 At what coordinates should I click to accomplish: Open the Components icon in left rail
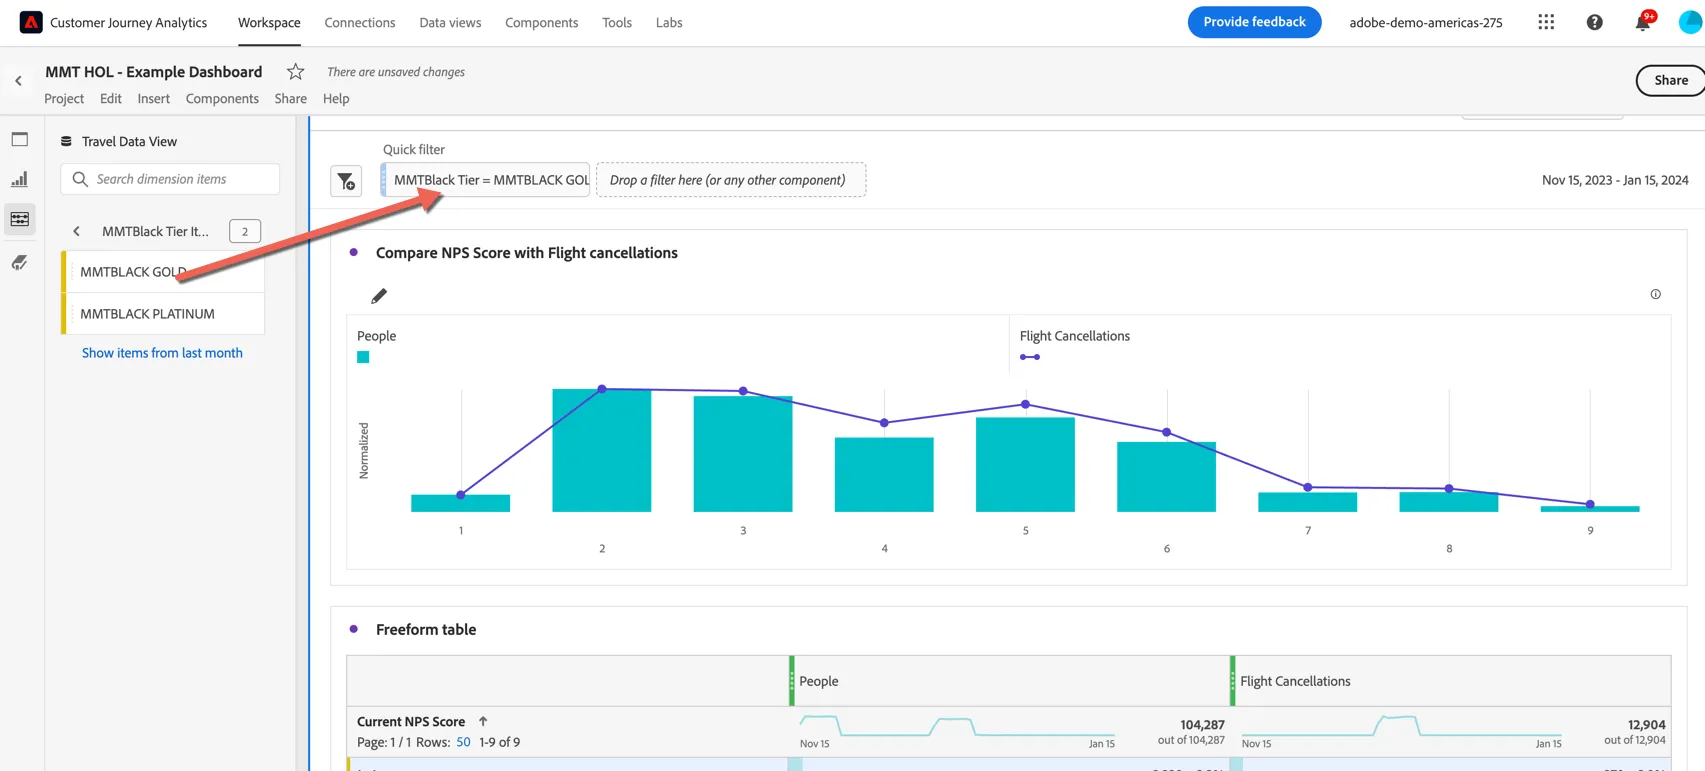pos(20,219)
